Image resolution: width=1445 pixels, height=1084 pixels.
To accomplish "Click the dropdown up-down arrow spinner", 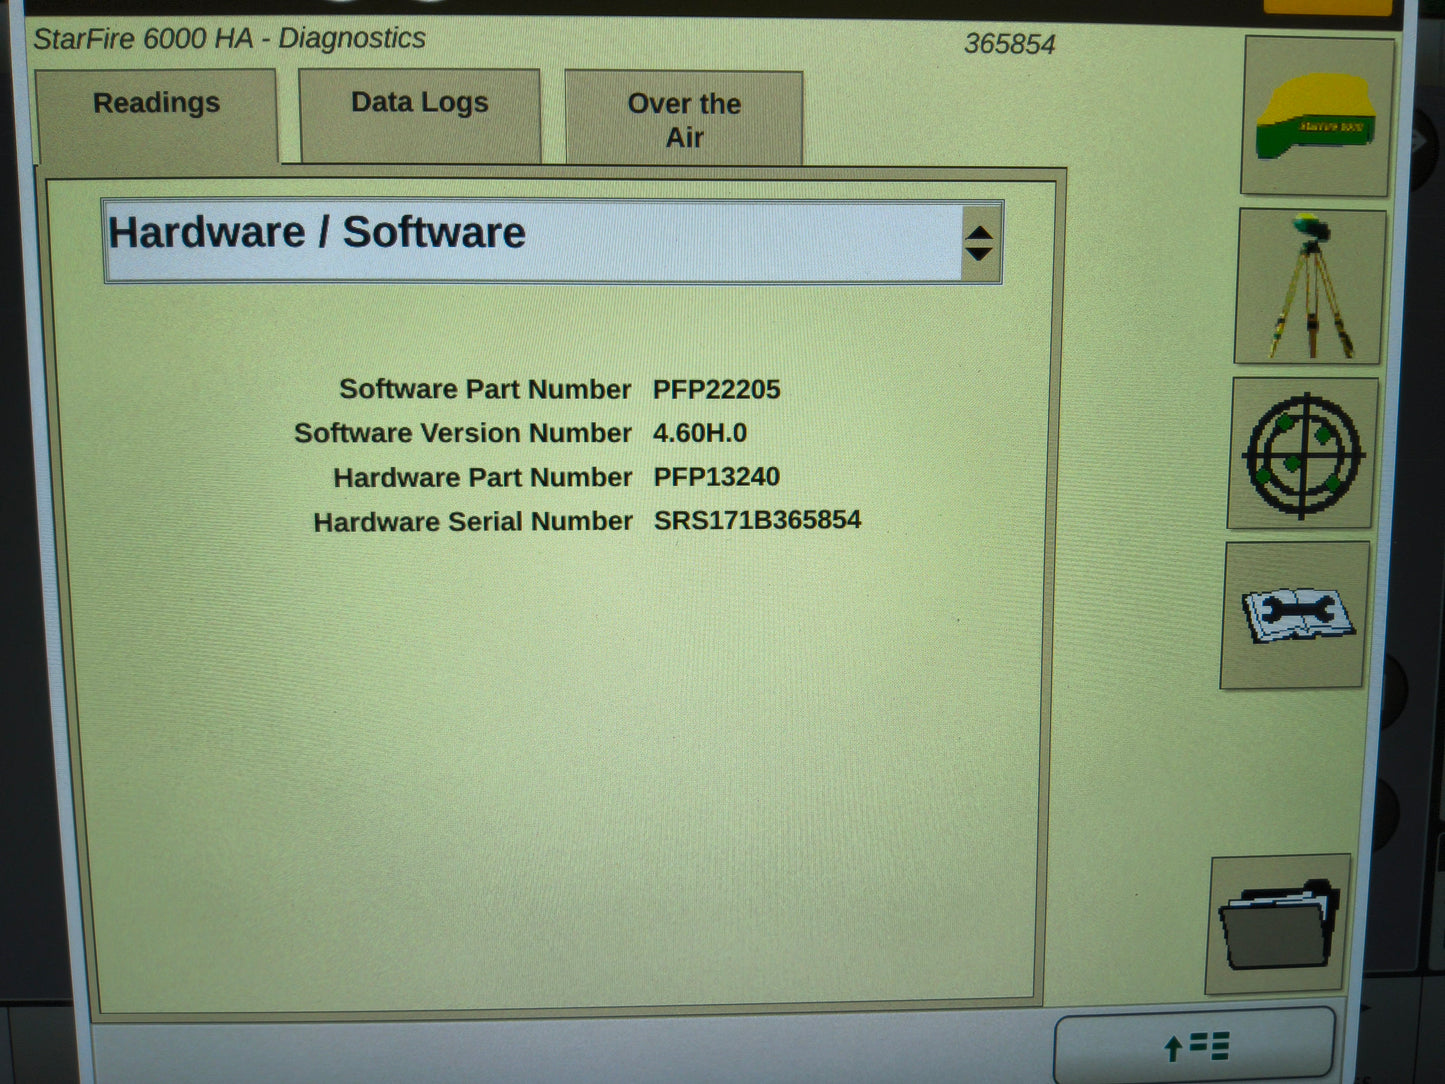I will click(x=980, y=243).
